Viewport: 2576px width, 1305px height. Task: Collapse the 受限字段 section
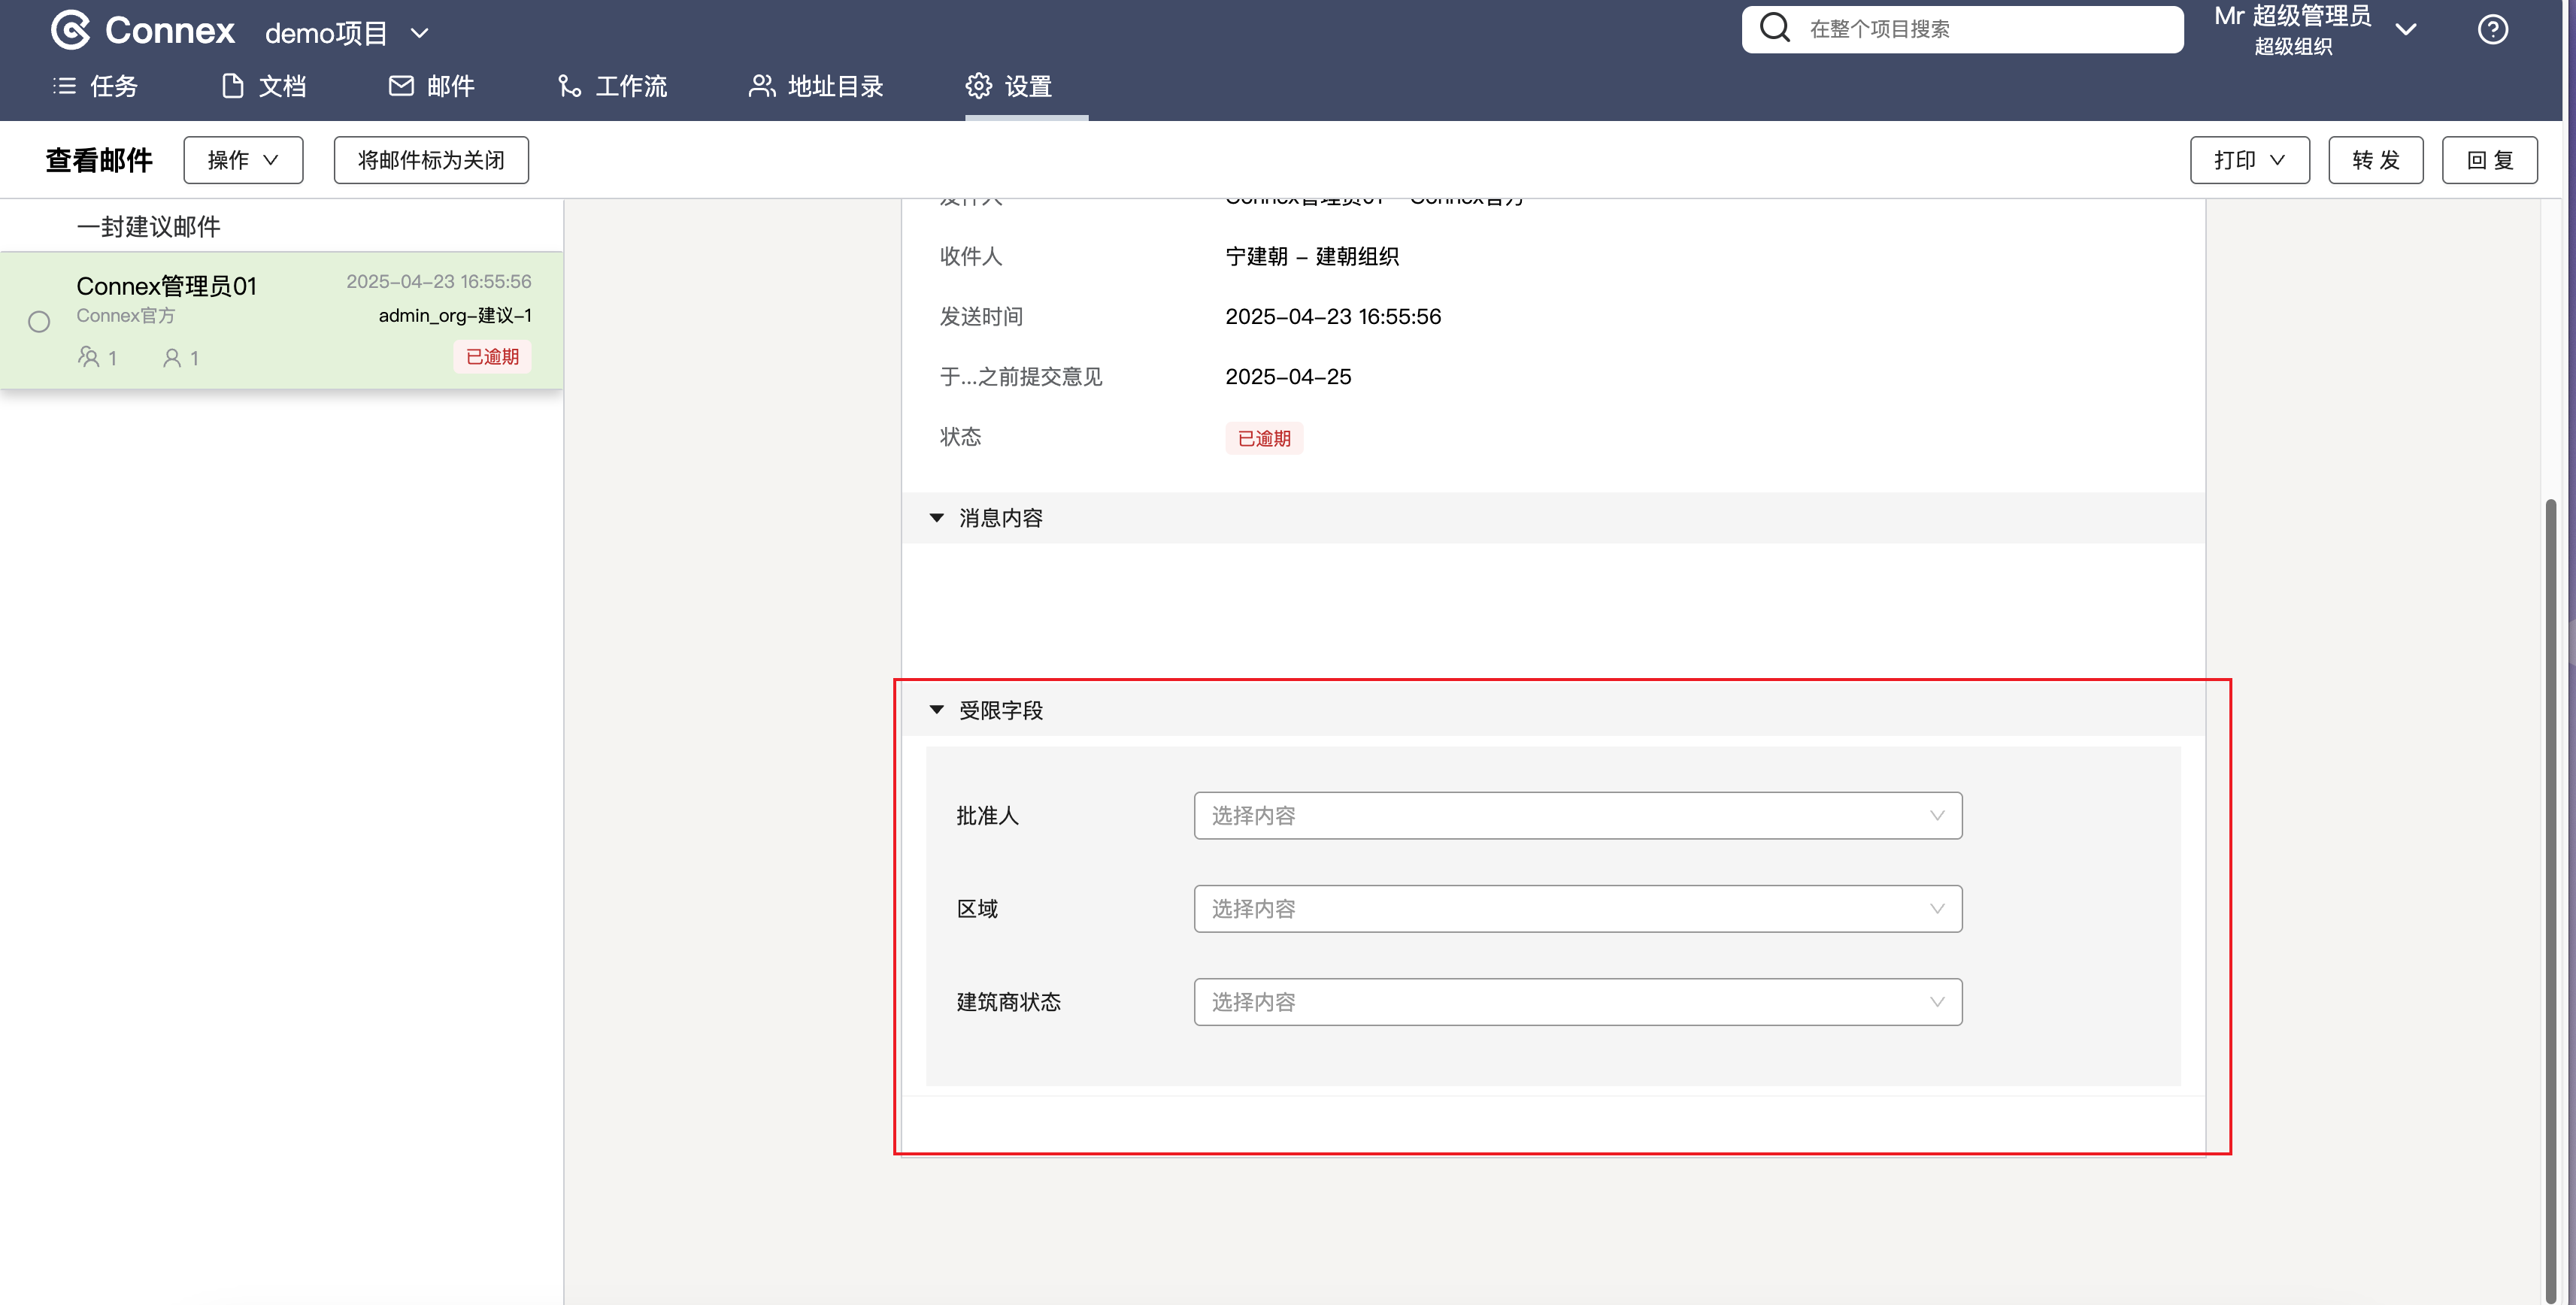tap(936, 710)
